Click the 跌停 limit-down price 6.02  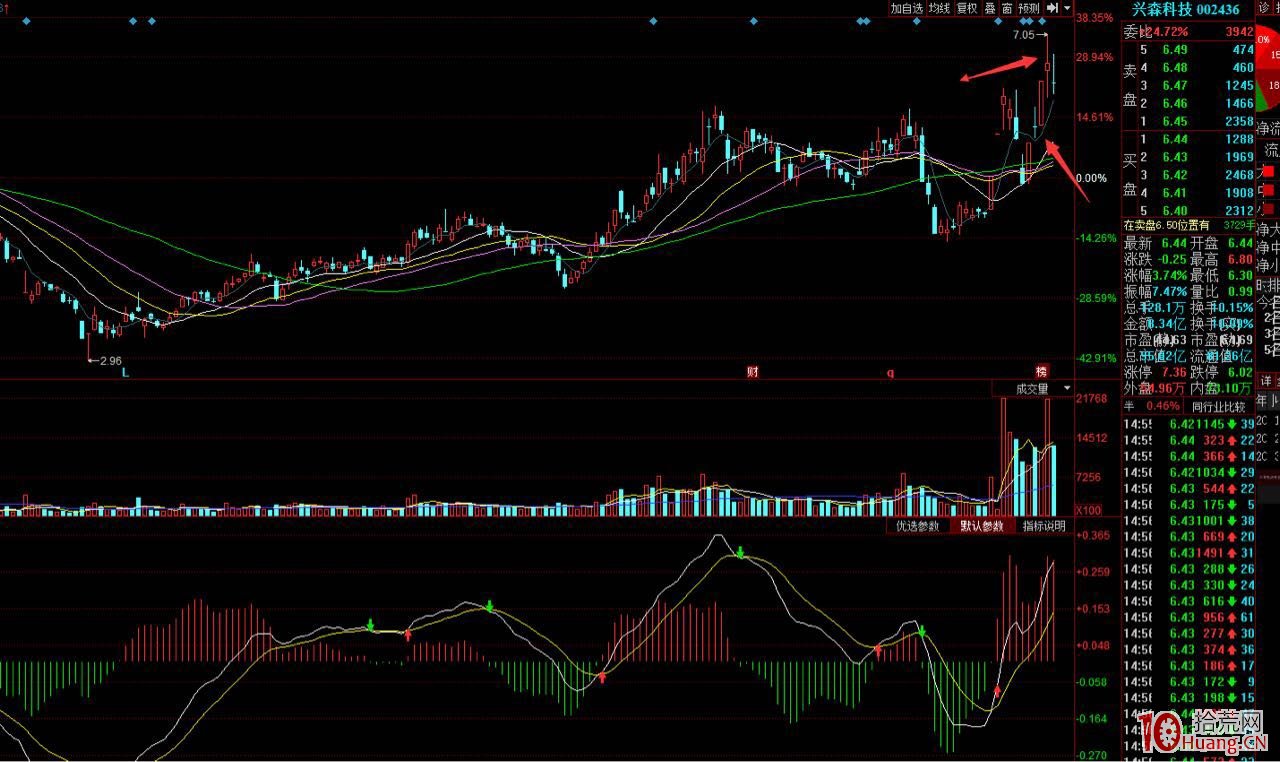(1238, 372)
